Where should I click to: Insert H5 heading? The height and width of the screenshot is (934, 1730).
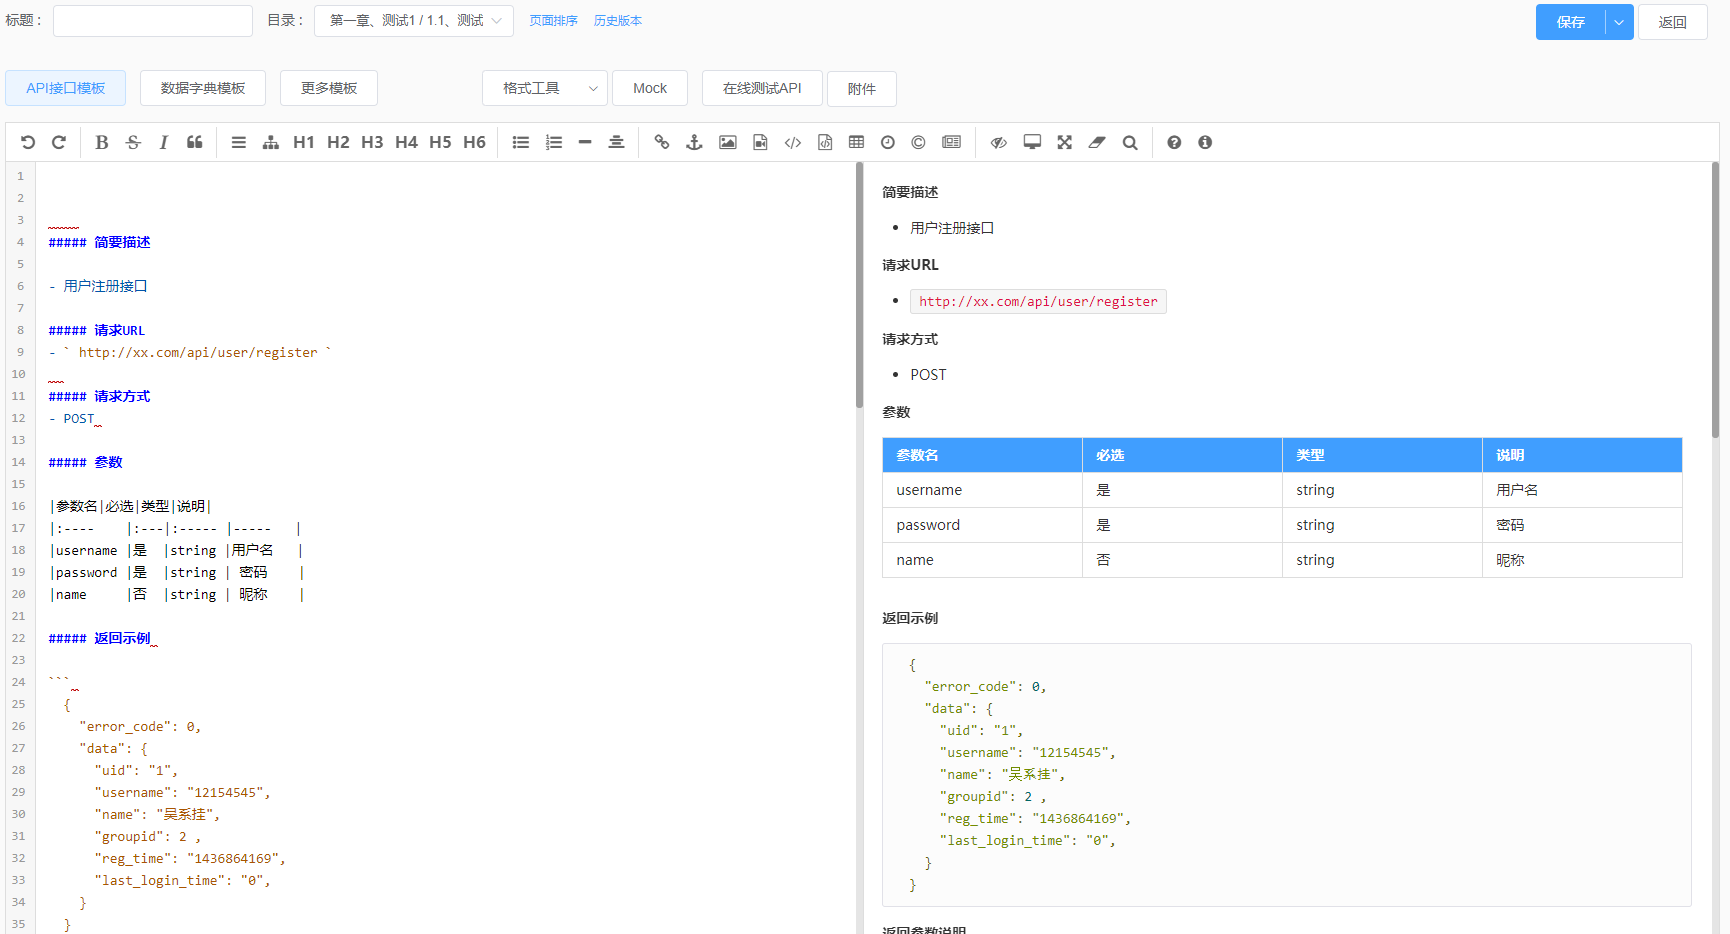click(x=440, y=142)
